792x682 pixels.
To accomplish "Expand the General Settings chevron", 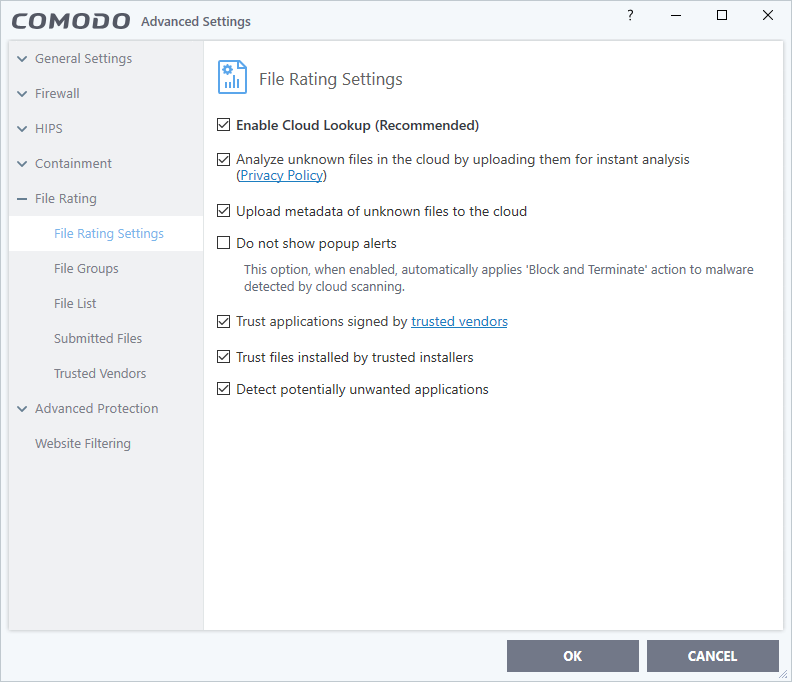I will 22,59.
